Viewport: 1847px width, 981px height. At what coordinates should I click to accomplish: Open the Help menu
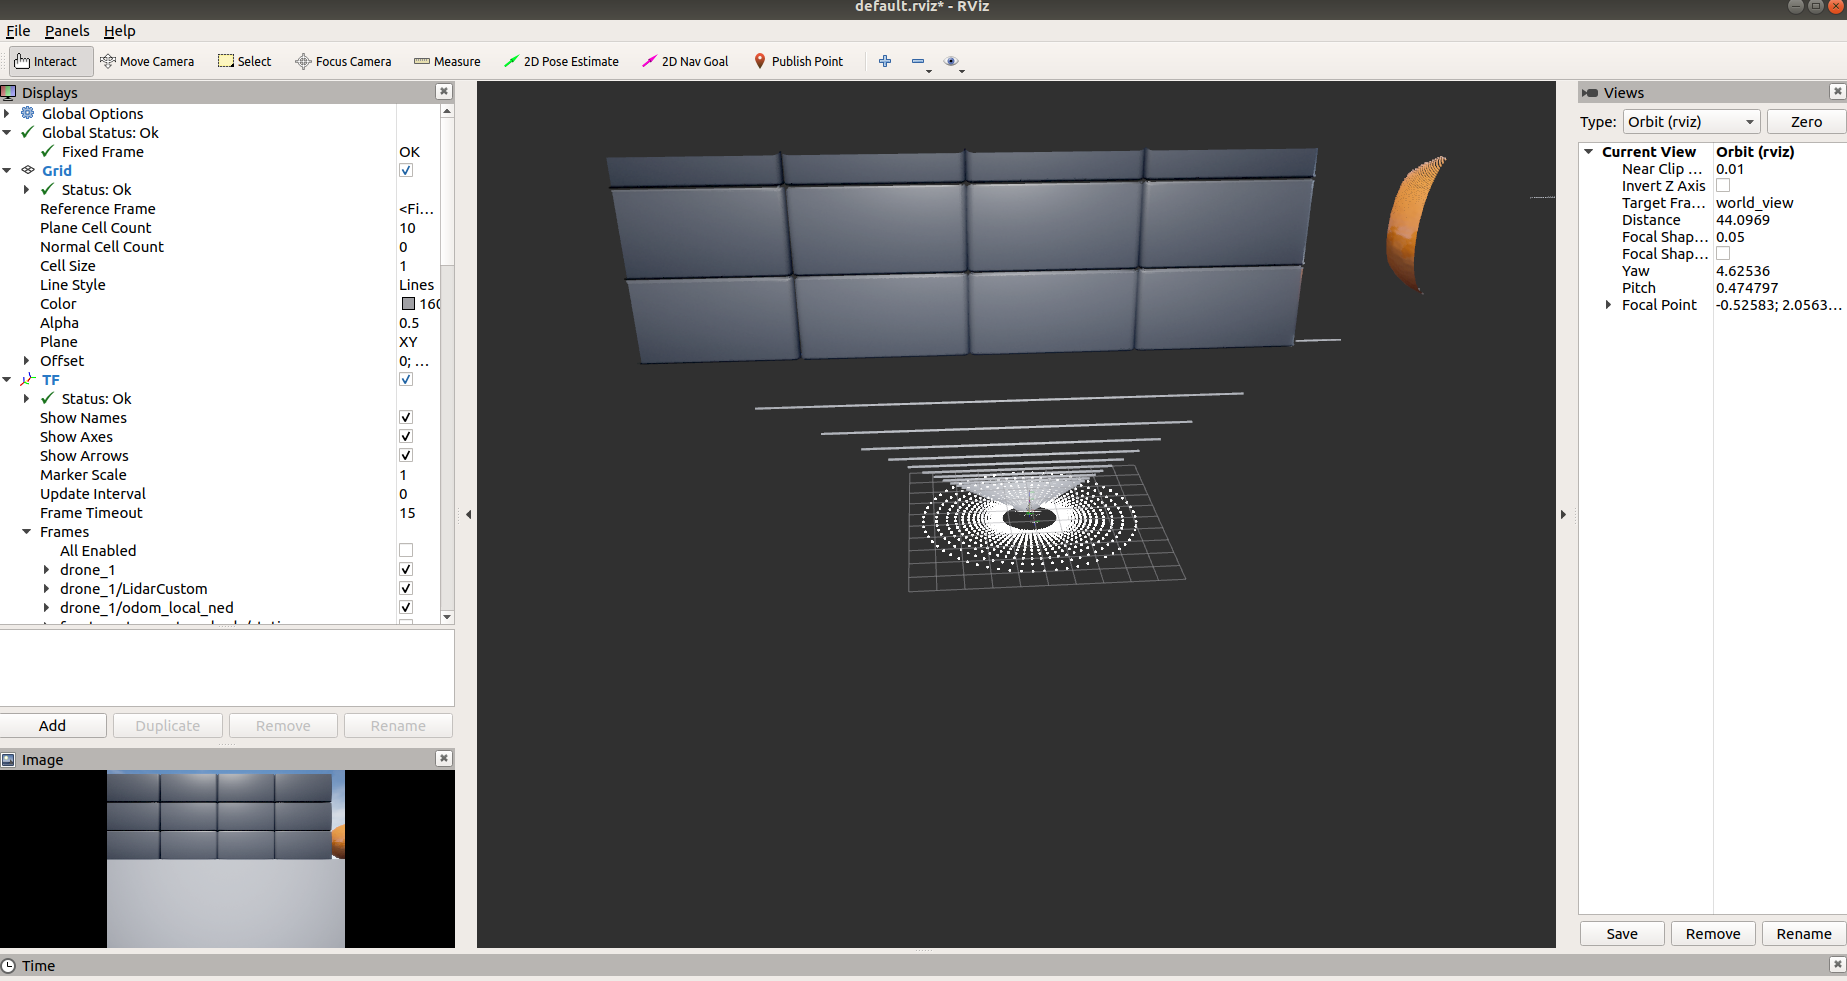(x=119, y=31)
